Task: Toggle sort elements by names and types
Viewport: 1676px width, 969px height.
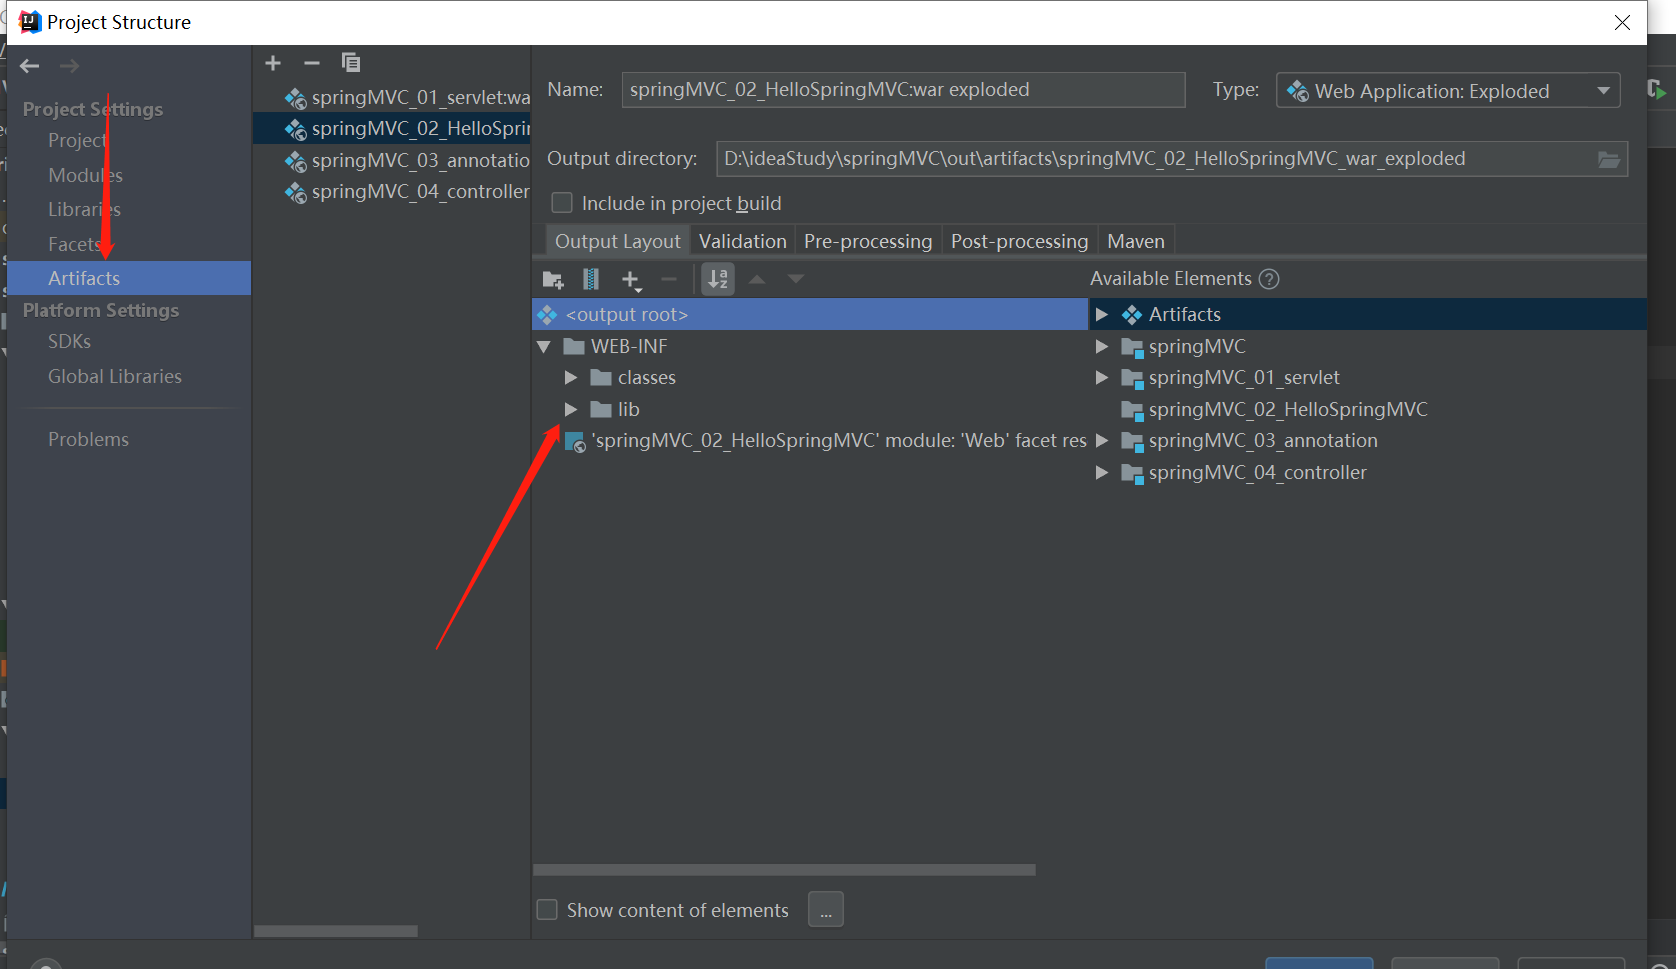Action: tap(718, 280)
